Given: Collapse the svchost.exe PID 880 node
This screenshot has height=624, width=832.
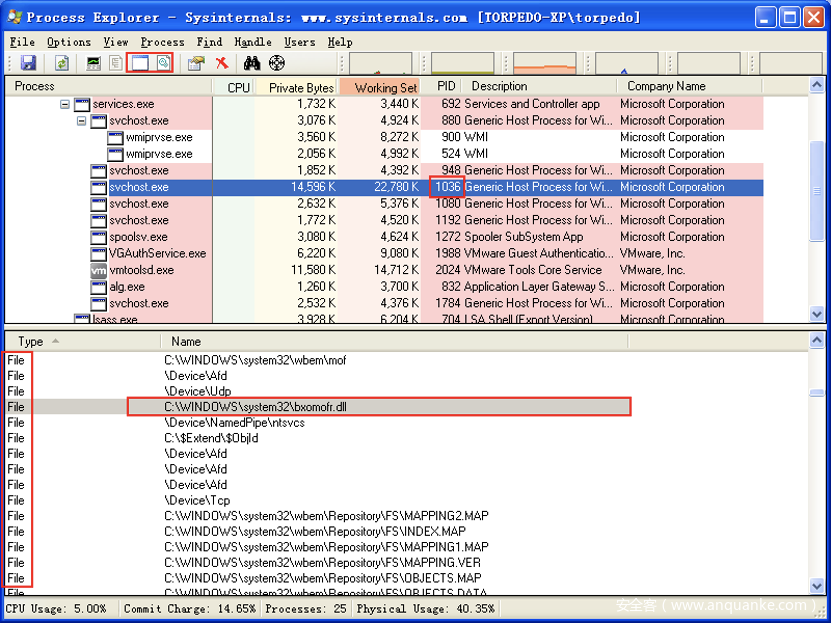Looking at the screenshot, I should (81, 120).
